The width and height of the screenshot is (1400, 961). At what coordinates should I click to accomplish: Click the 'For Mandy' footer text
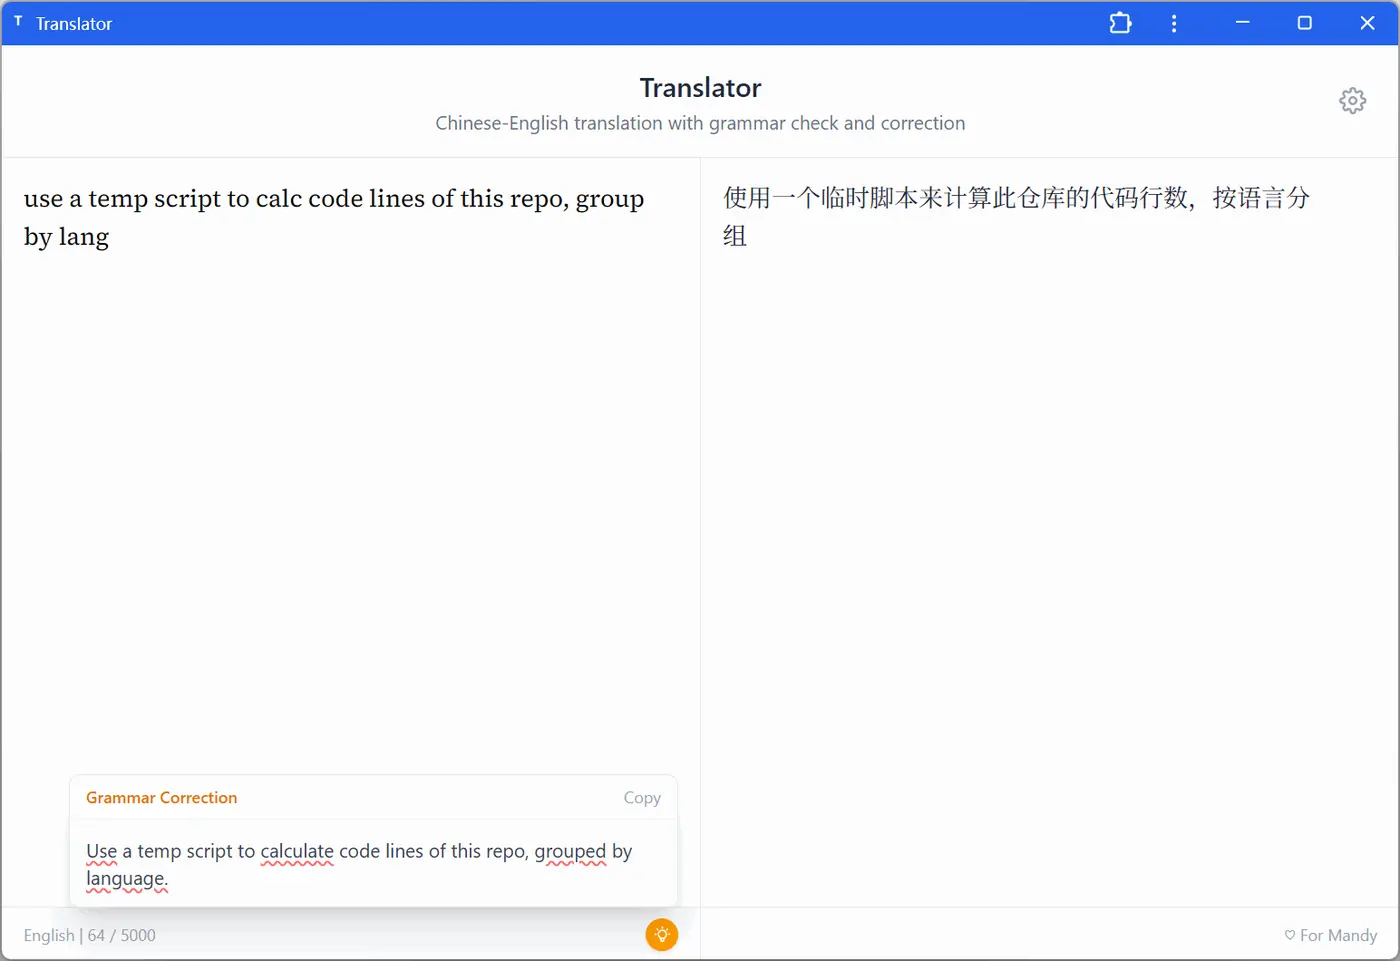(x=1331, y=936)
